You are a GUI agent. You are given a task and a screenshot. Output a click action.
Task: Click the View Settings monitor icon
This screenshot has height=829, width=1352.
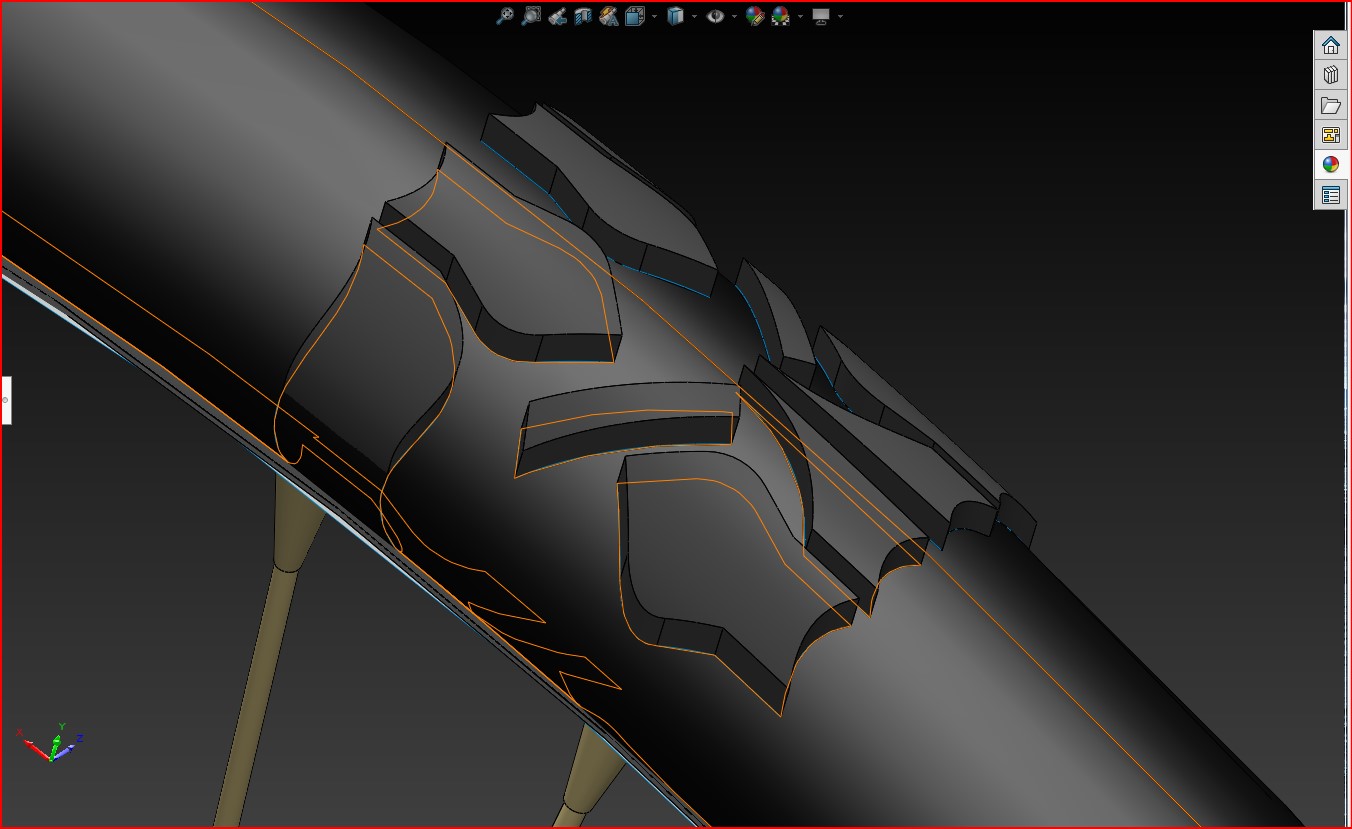click(821, 16)
